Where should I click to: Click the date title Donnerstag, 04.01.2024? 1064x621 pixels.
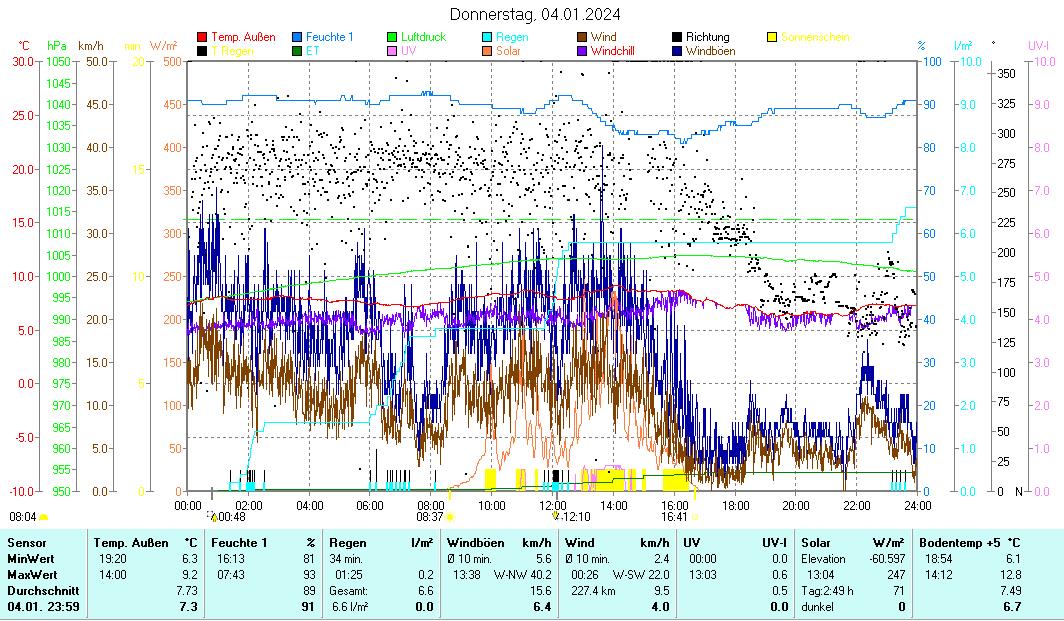(x=534, y=14)
